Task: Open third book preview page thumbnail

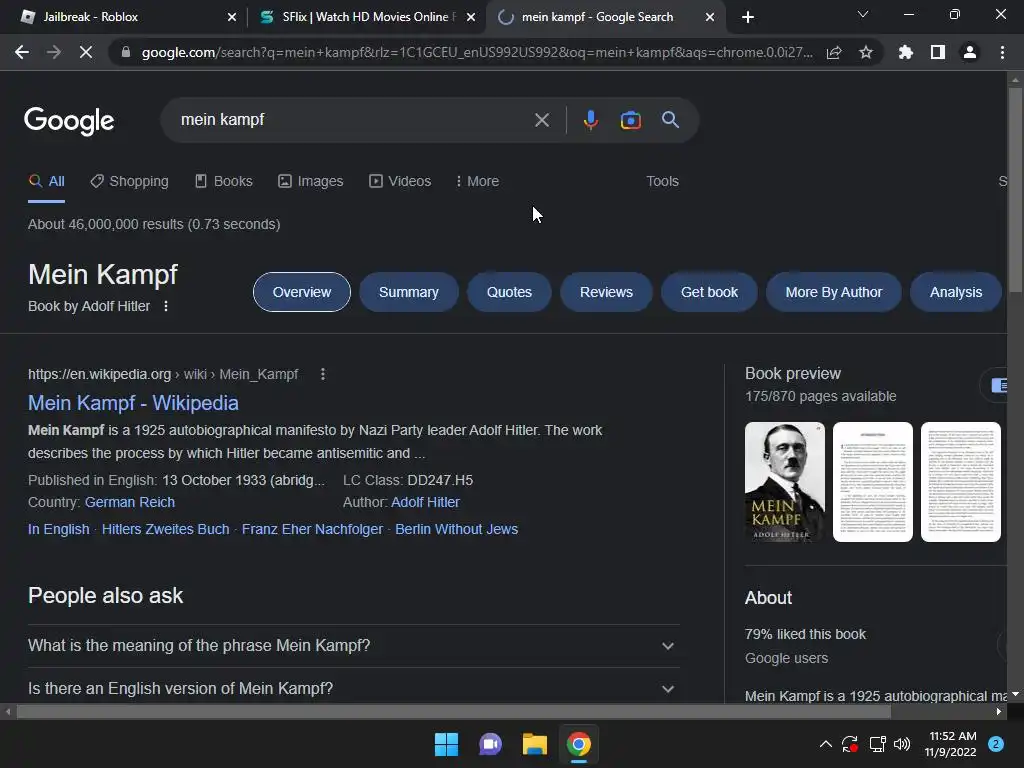Action: (x=961, y=482)
